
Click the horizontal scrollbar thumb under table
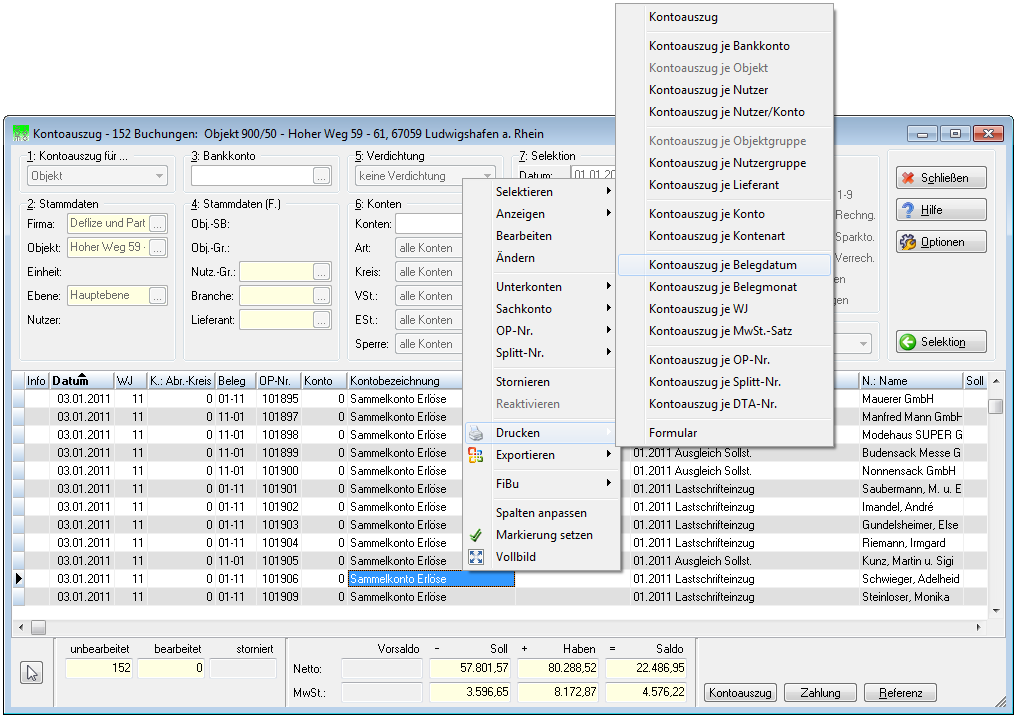coord(39,628)
